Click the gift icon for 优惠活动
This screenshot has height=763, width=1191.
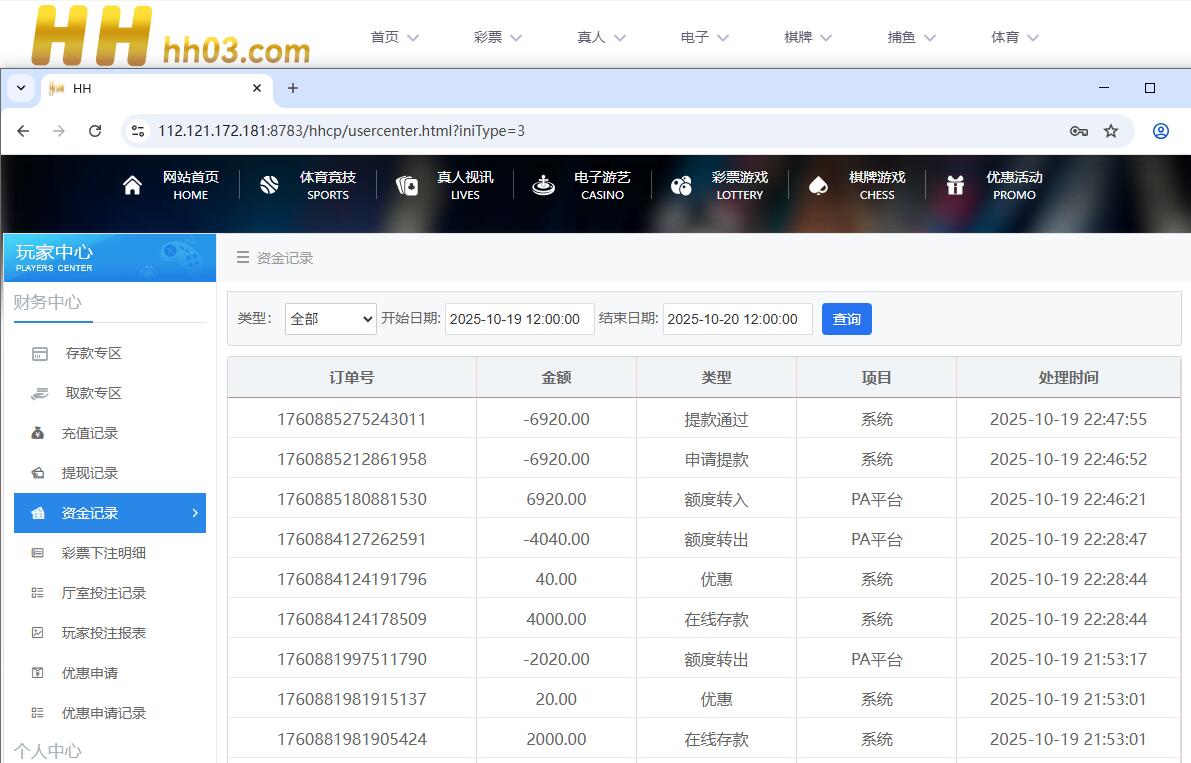[955, 186]
